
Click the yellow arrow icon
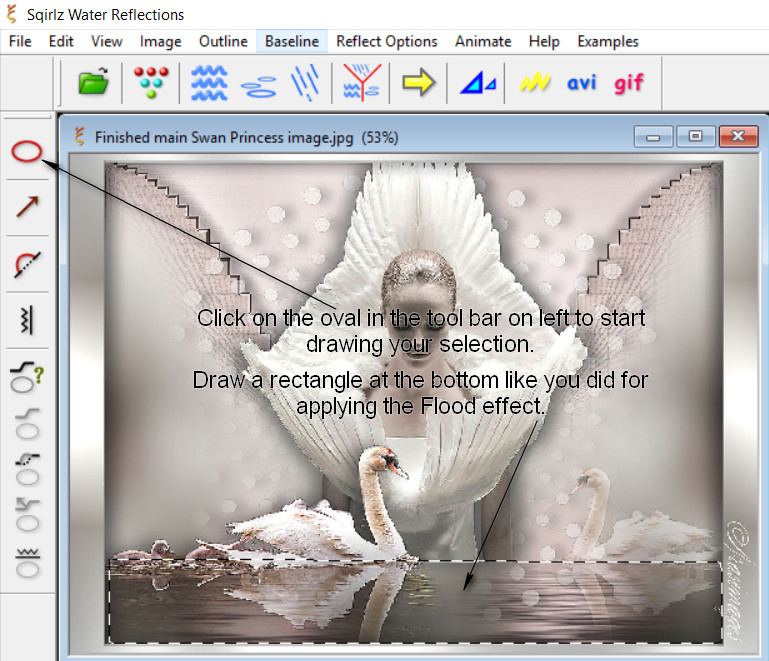(x=418, y=82)
